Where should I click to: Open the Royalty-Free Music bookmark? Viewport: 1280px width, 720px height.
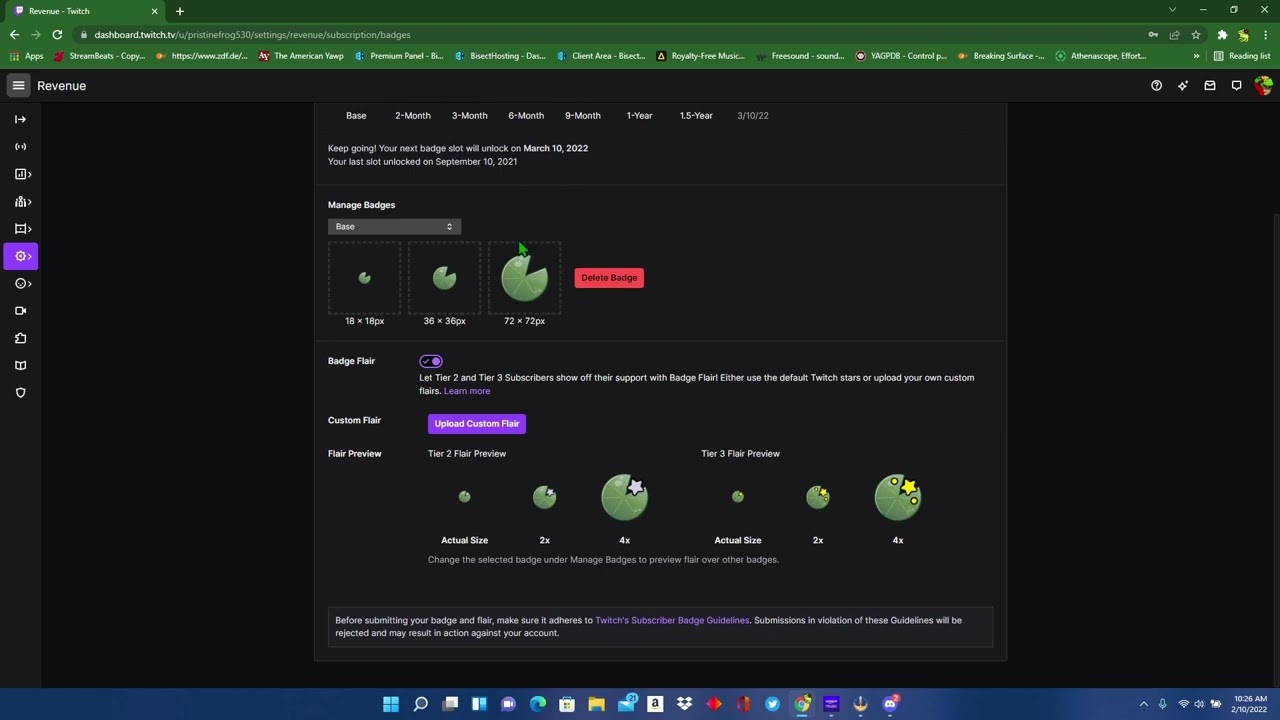(x=700, y=56)
